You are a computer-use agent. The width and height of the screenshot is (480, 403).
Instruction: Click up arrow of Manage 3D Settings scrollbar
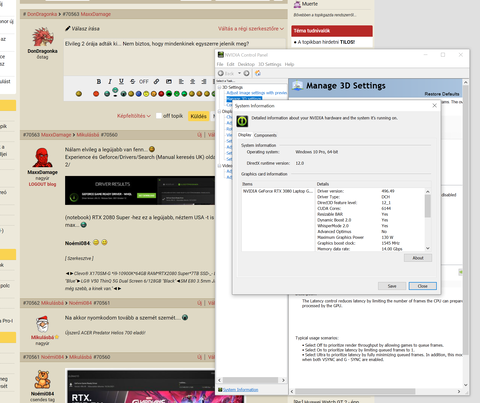466,82
